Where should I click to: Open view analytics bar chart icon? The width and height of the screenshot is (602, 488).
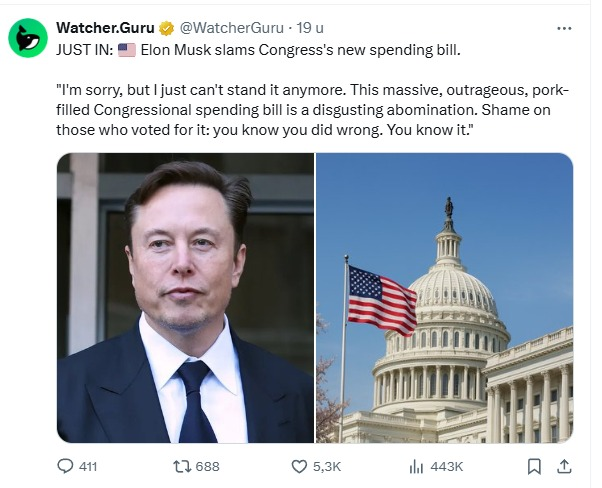pos(416,466)
